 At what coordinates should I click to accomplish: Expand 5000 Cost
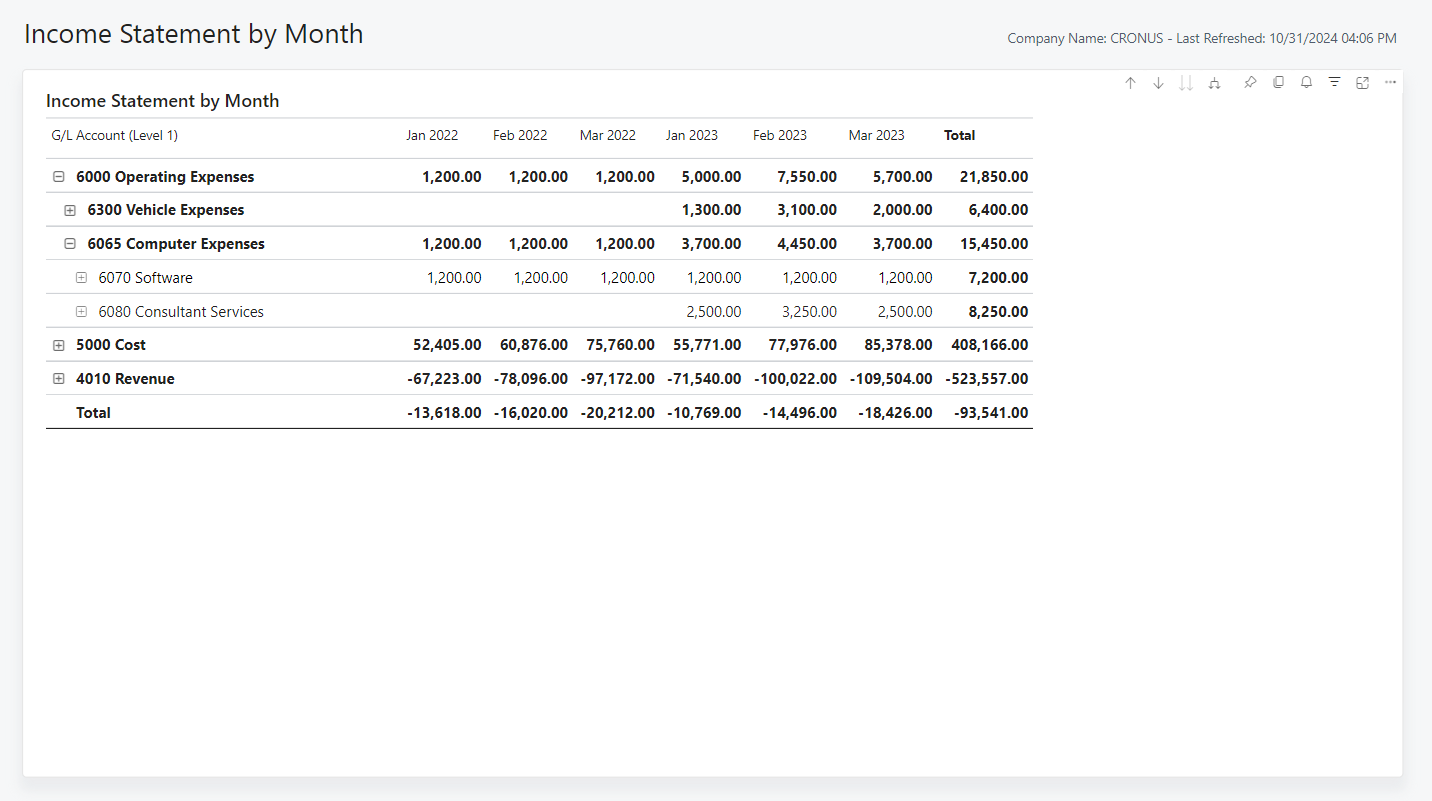(58, 344)
